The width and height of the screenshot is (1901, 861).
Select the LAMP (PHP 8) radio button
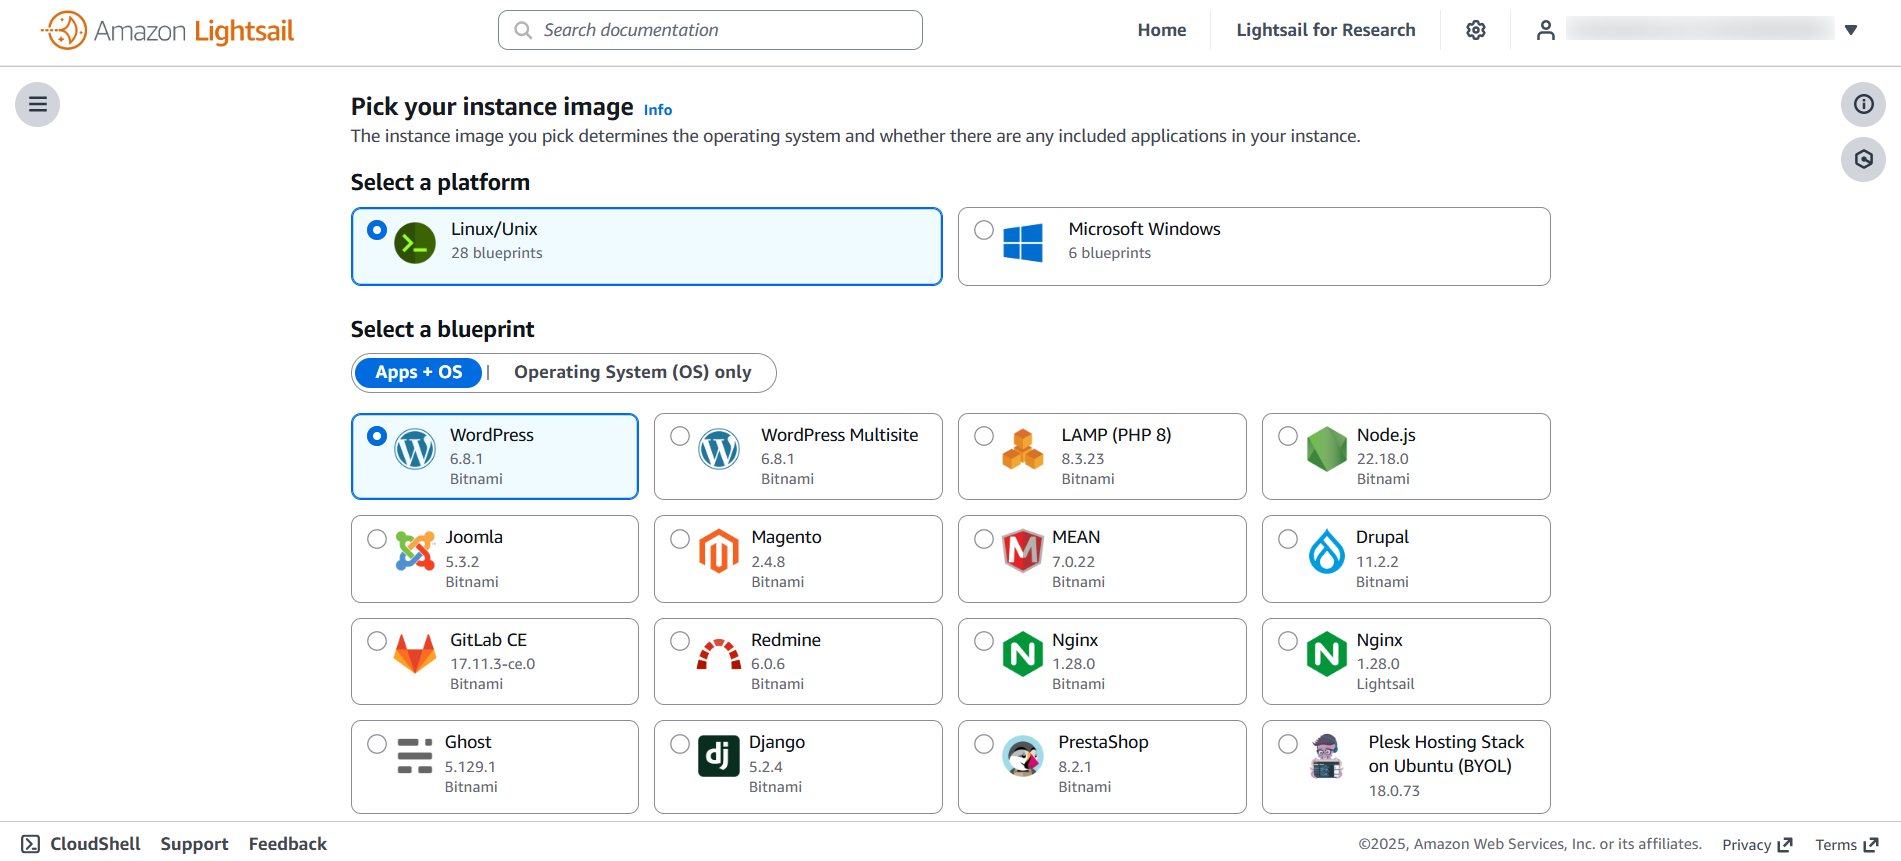click(984, 436)
